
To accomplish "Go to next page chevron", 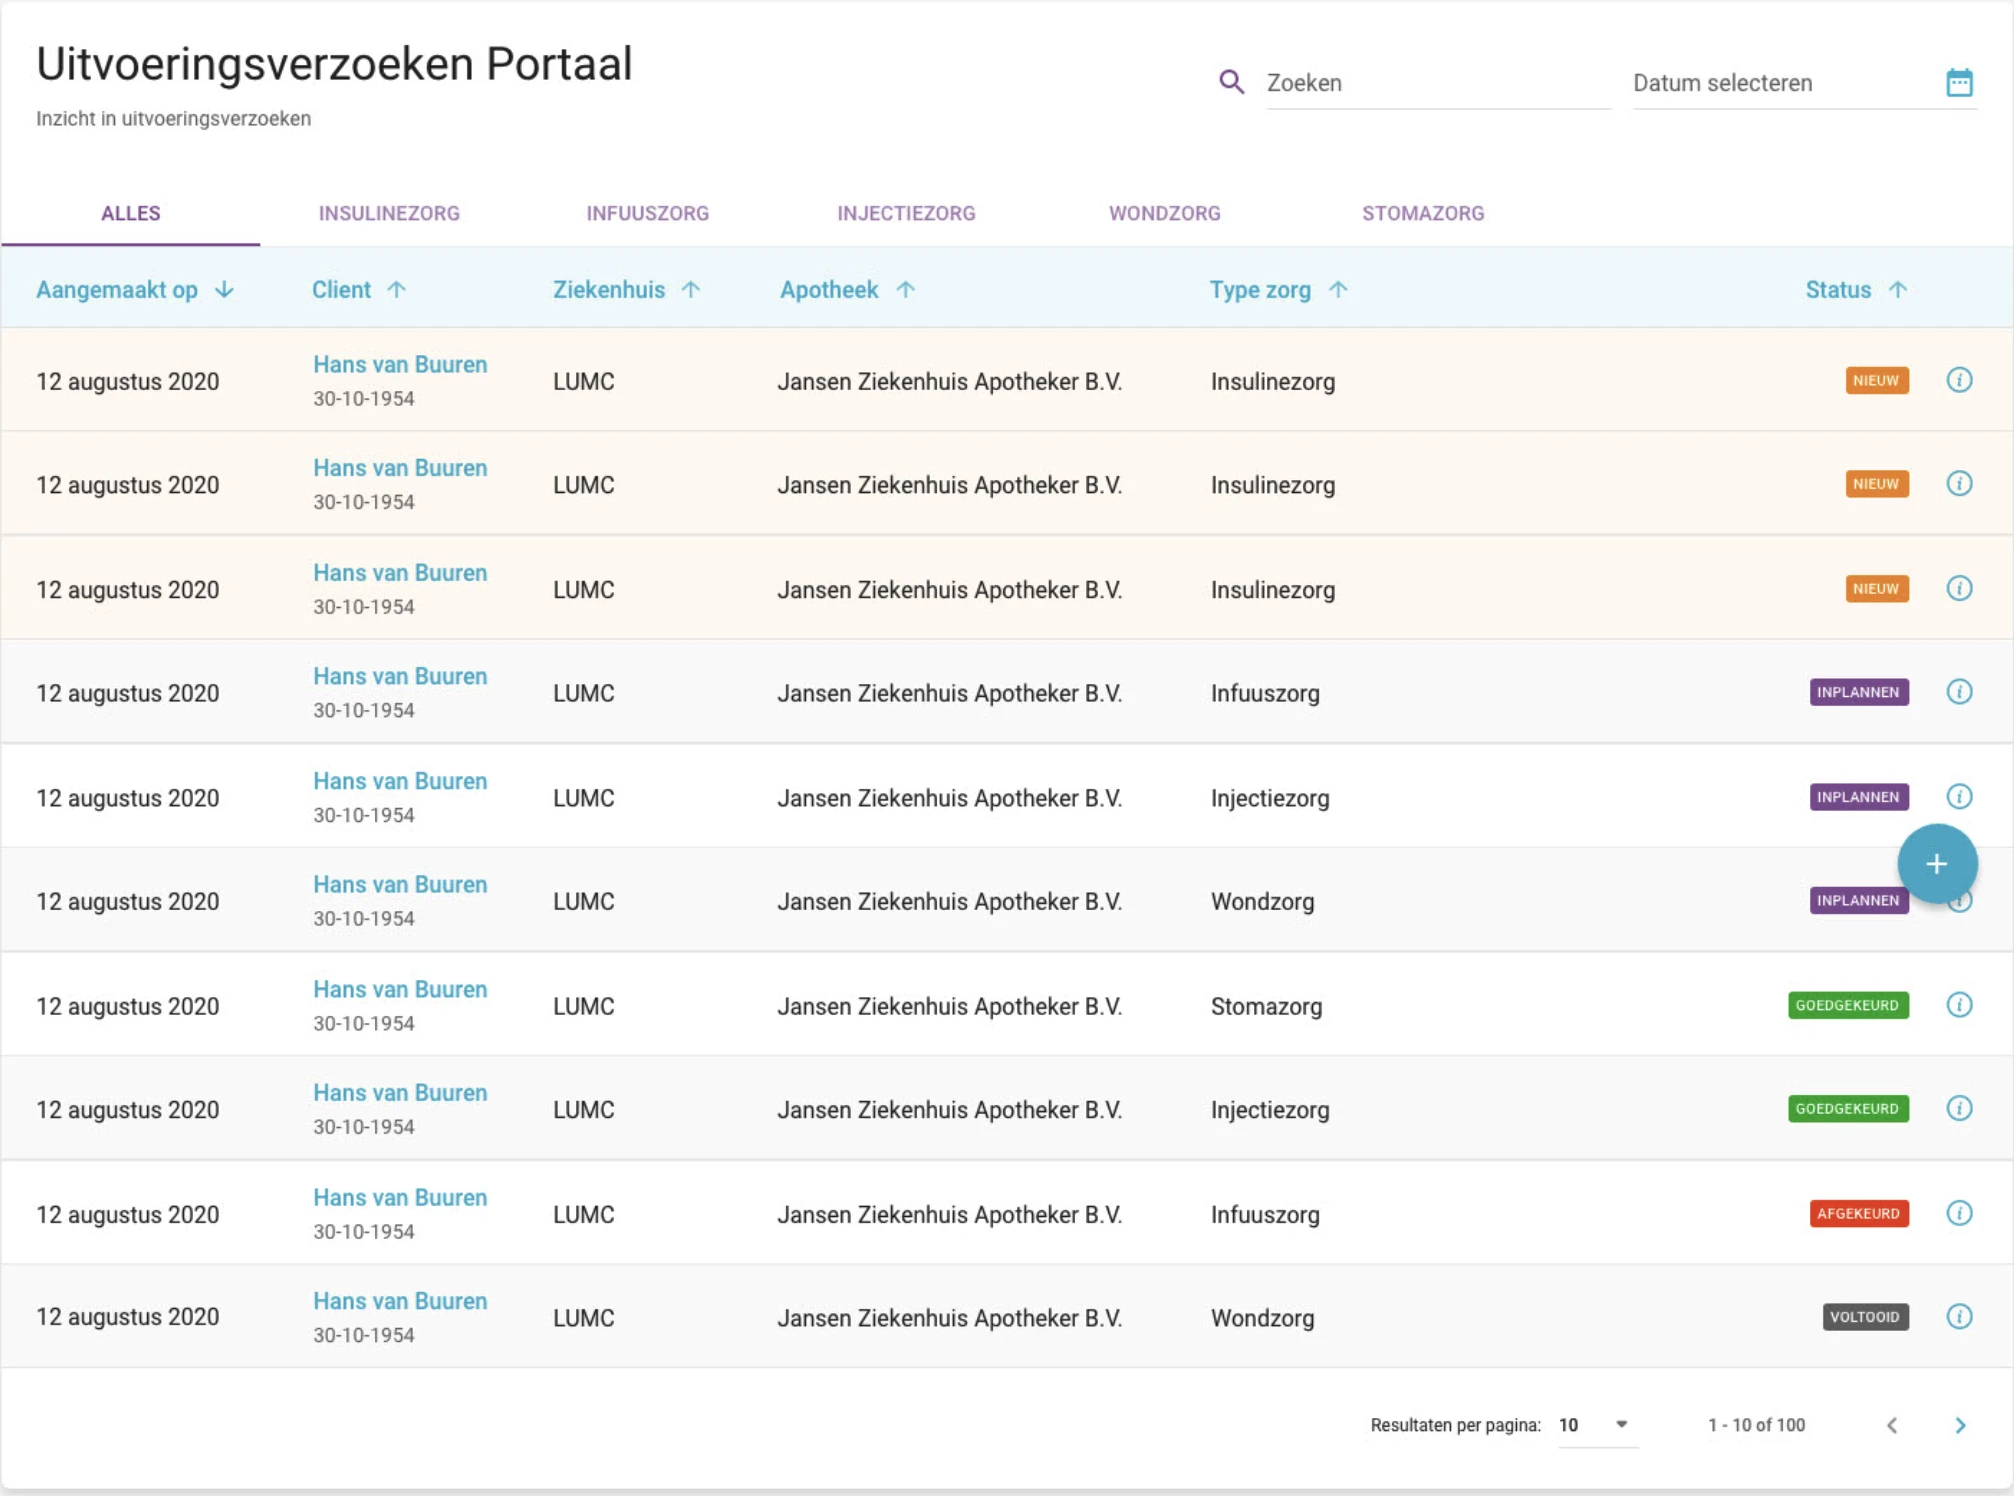I will (x=1959, y=1425).
